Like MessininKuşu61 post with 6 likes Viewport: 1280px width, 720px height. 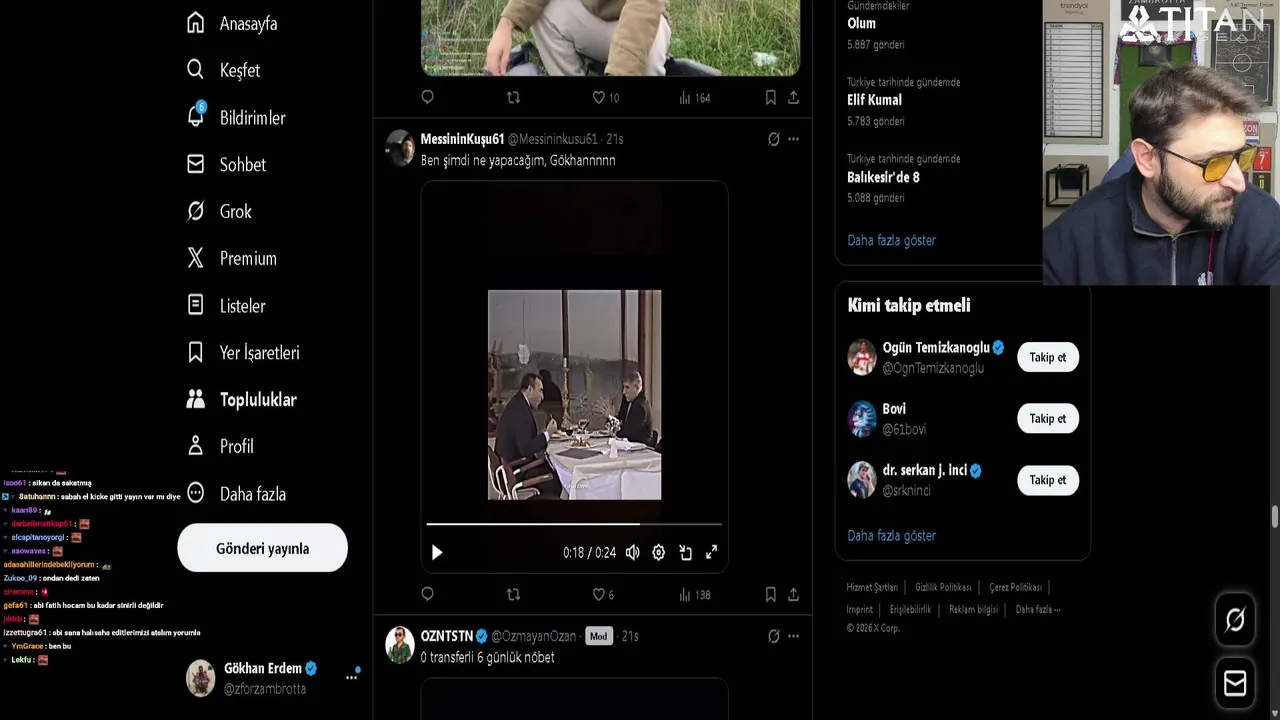click(603, 594)
